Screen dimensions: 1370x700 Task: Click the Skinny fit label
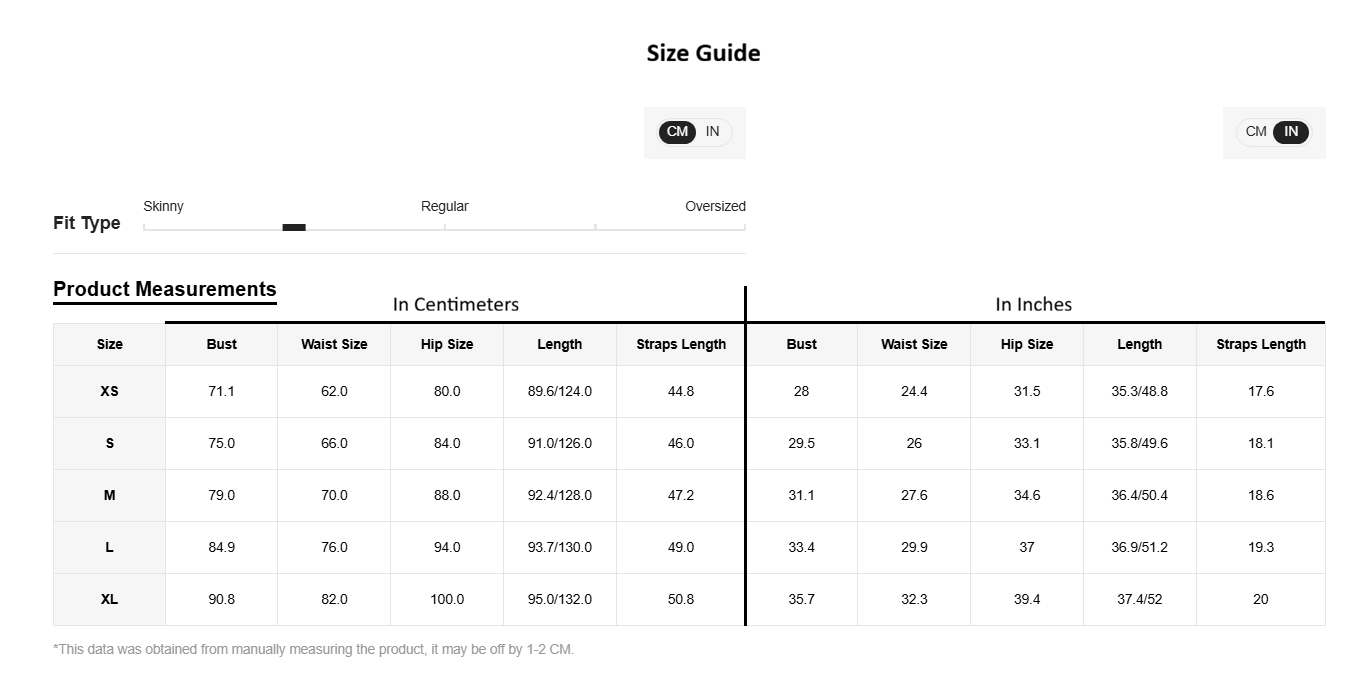click(x=163, y=206)
